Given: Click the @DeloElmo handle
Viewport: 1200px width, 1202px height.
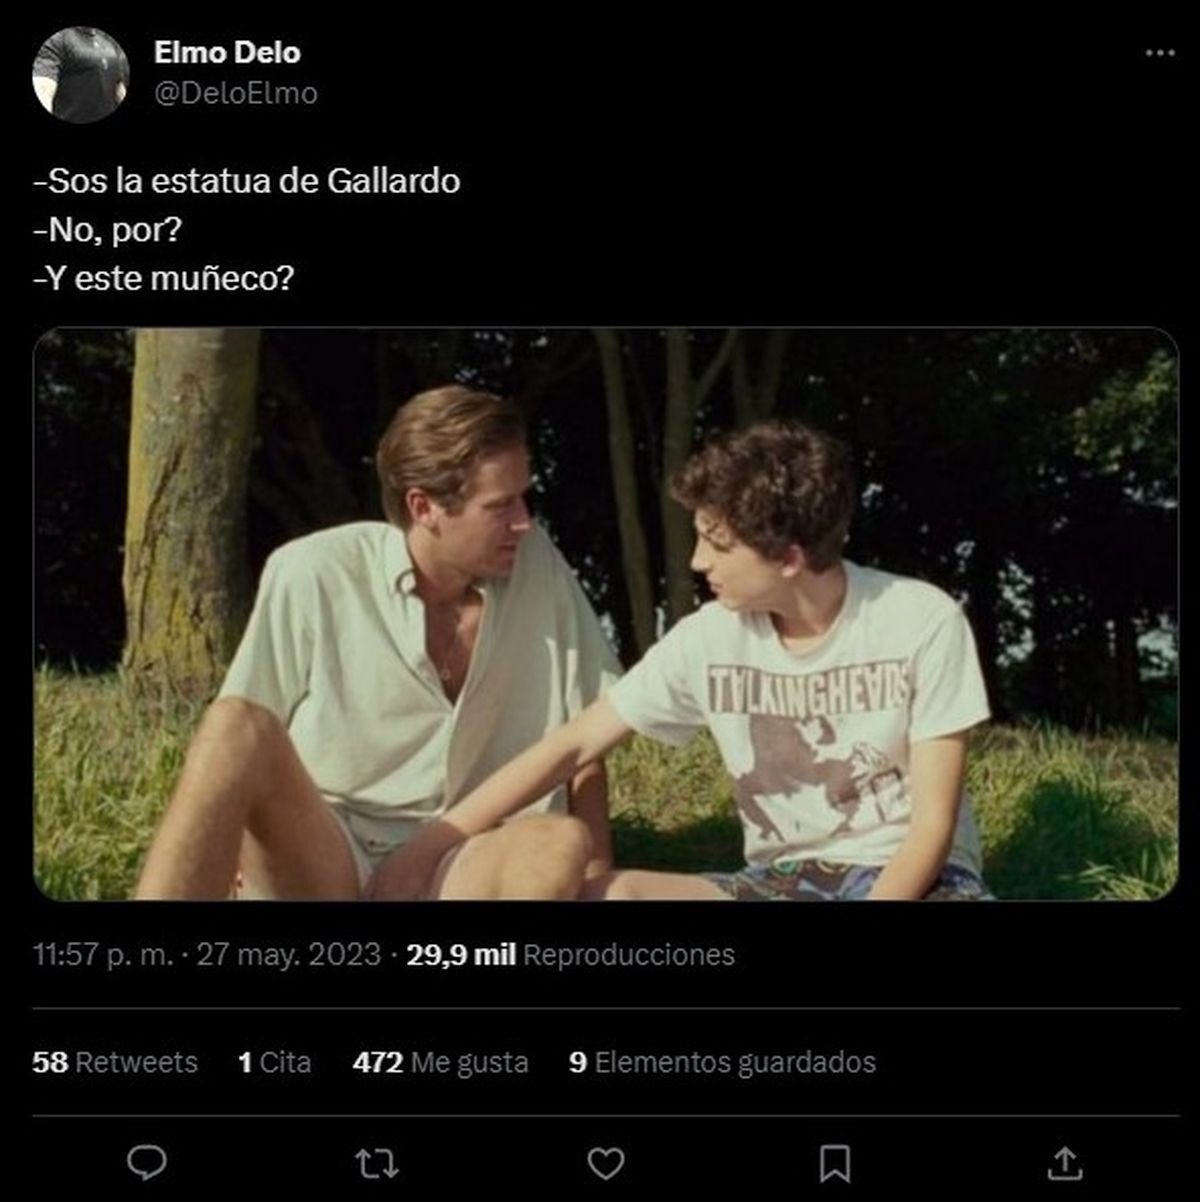Looking at the screenshot, I should coord(236,93).
